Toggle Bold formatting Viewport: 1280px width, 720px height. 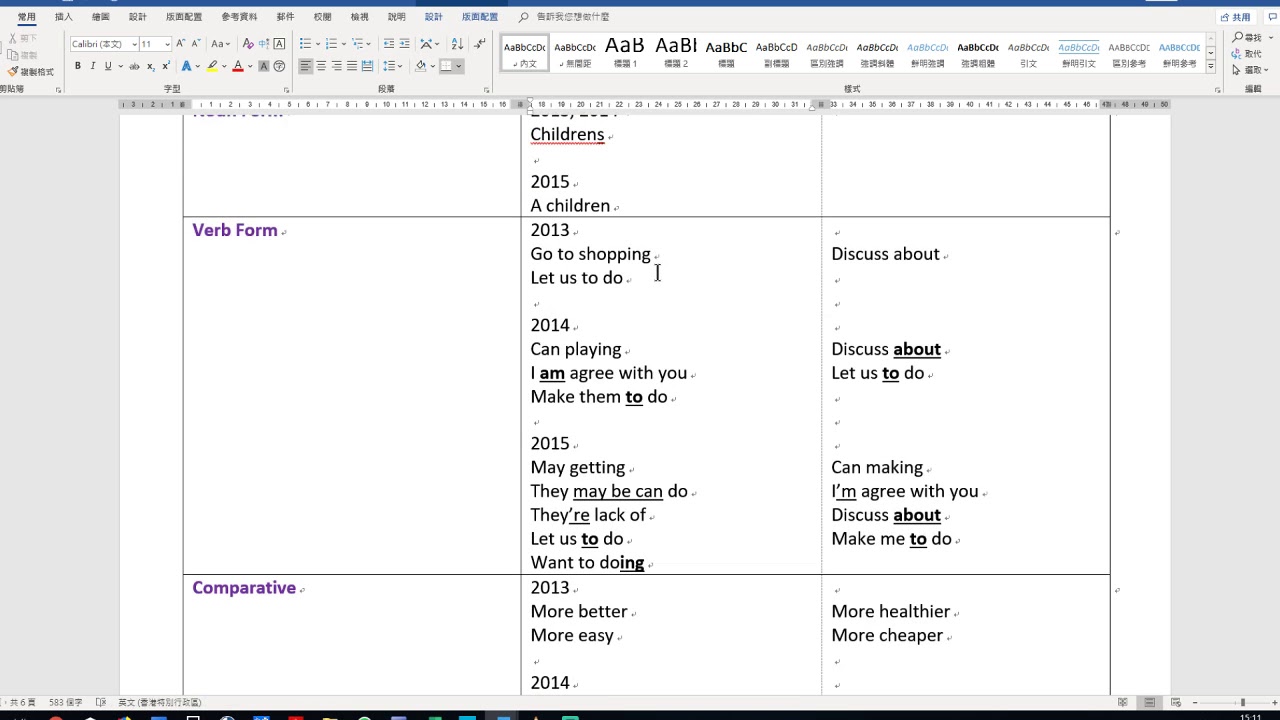[78, 66]
